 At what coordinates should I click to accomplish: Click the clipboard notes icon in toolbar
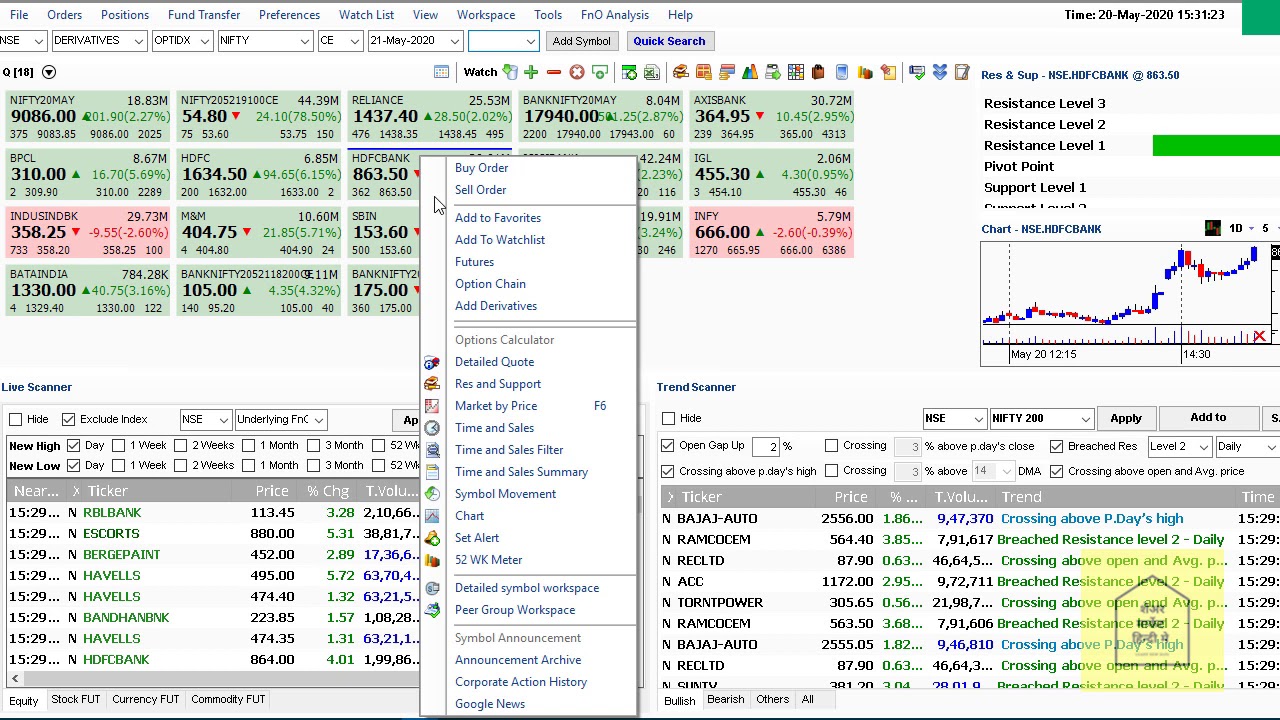[962, 72]
